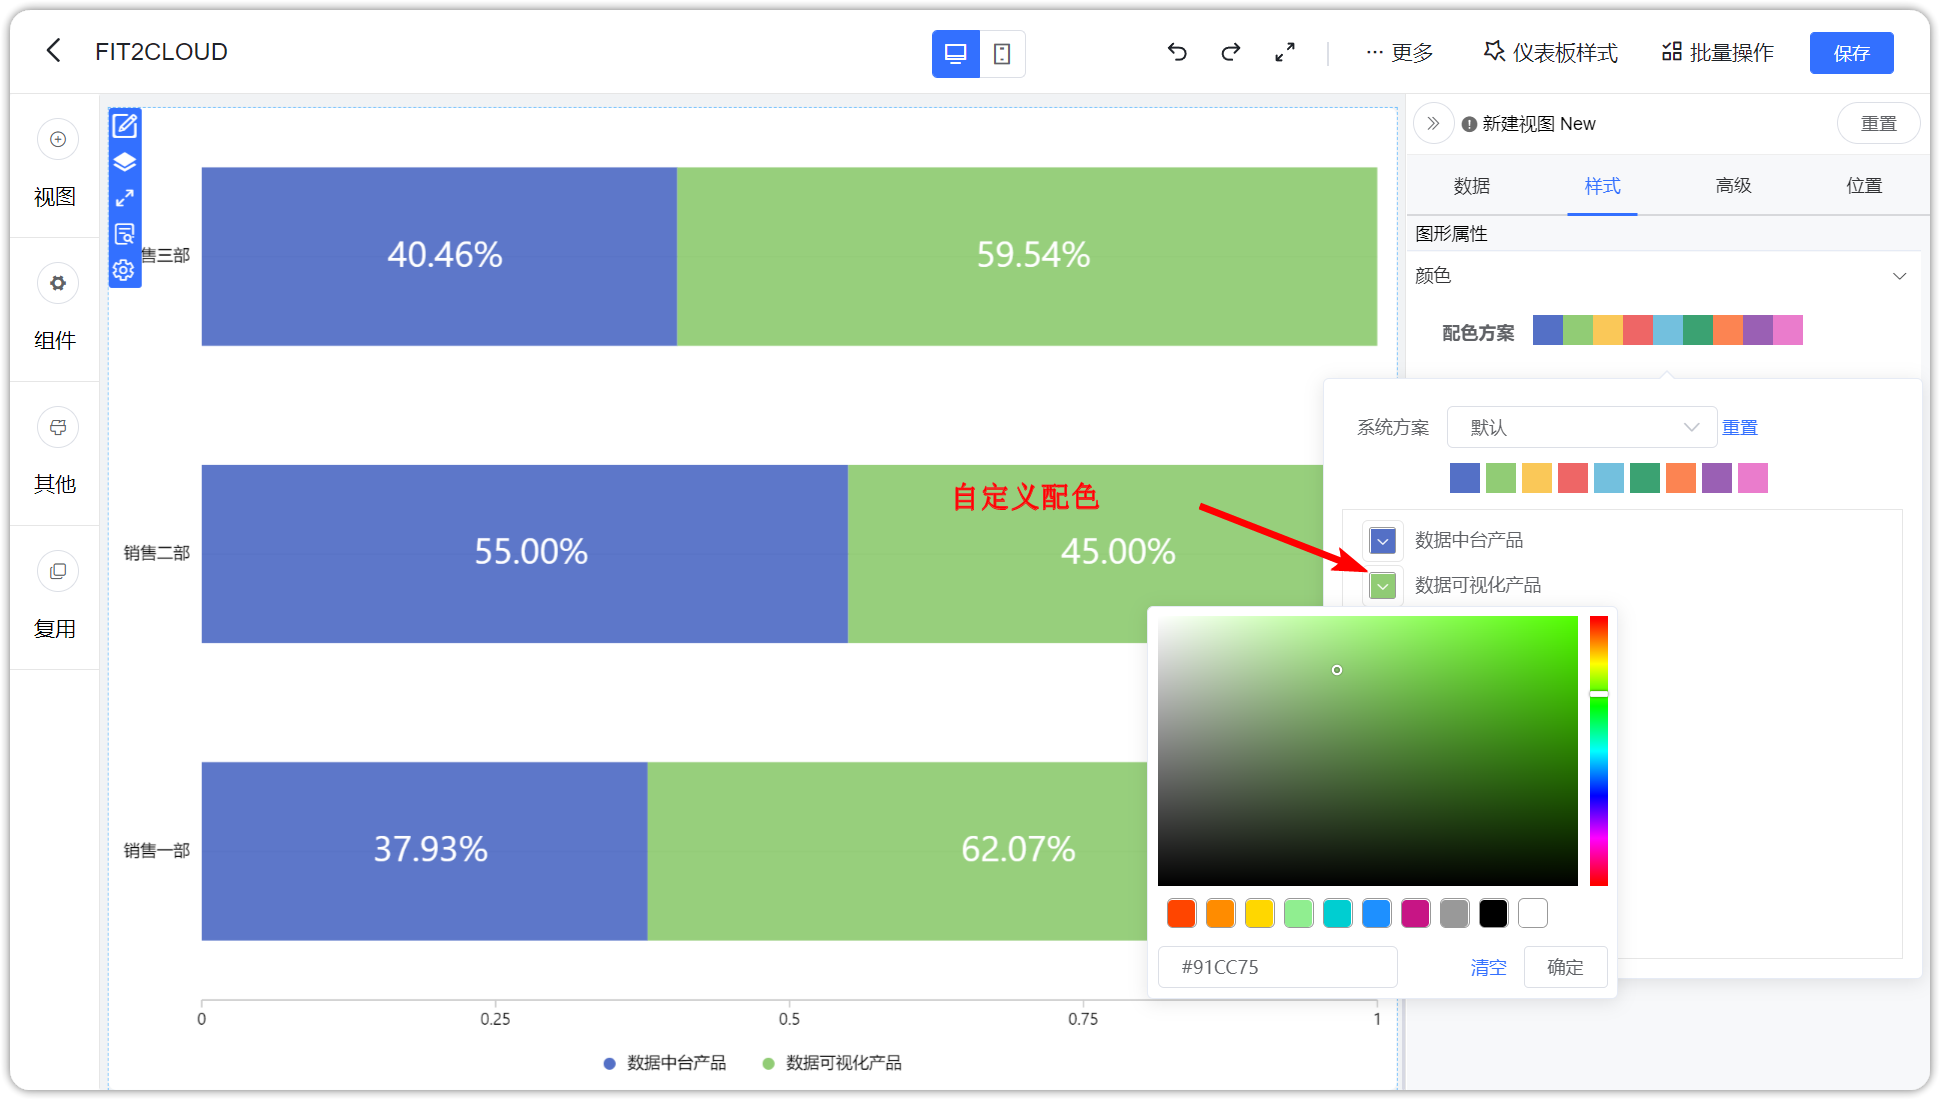Viewport: 1940px width, 1100px height.
Task: Click the color saturation gradient area
Action: pyautogui.click(x=1367, y=751)
